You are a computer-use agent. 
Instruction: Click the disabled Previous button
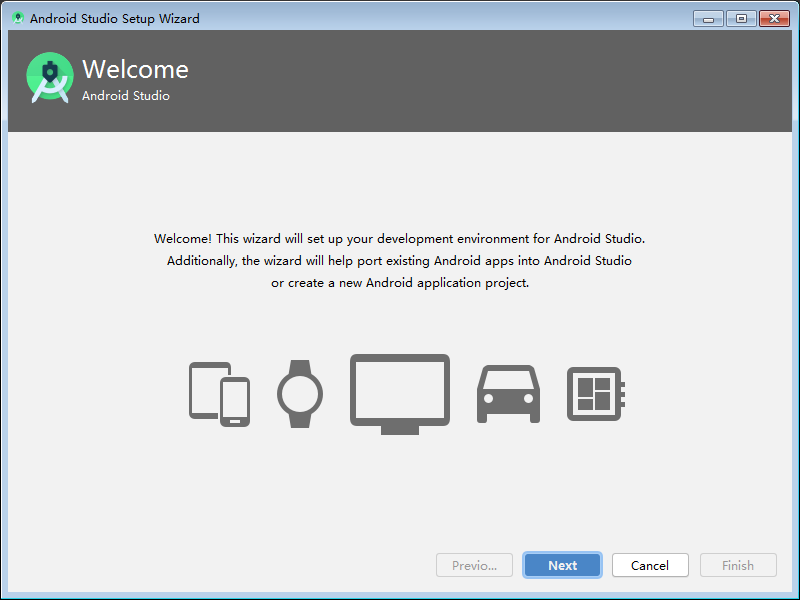[x=474, y=565]
